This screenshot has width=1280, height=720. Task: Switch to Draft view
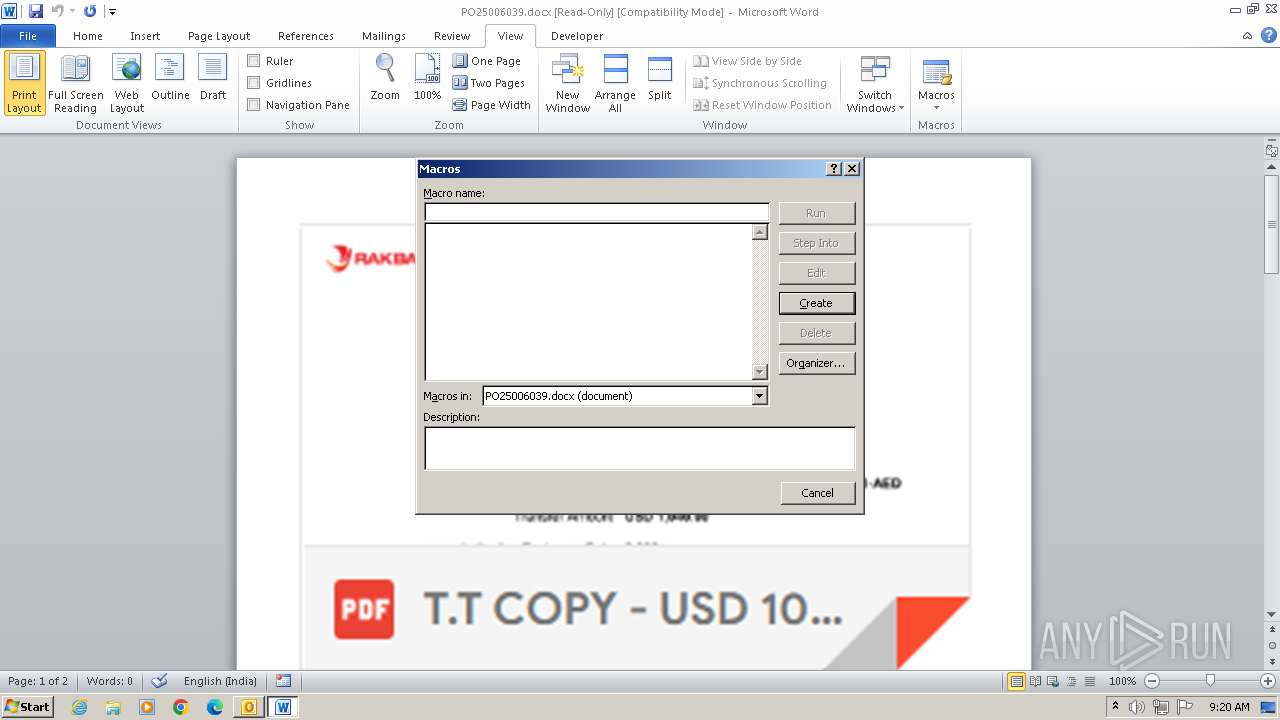click(x=213, y=79)
